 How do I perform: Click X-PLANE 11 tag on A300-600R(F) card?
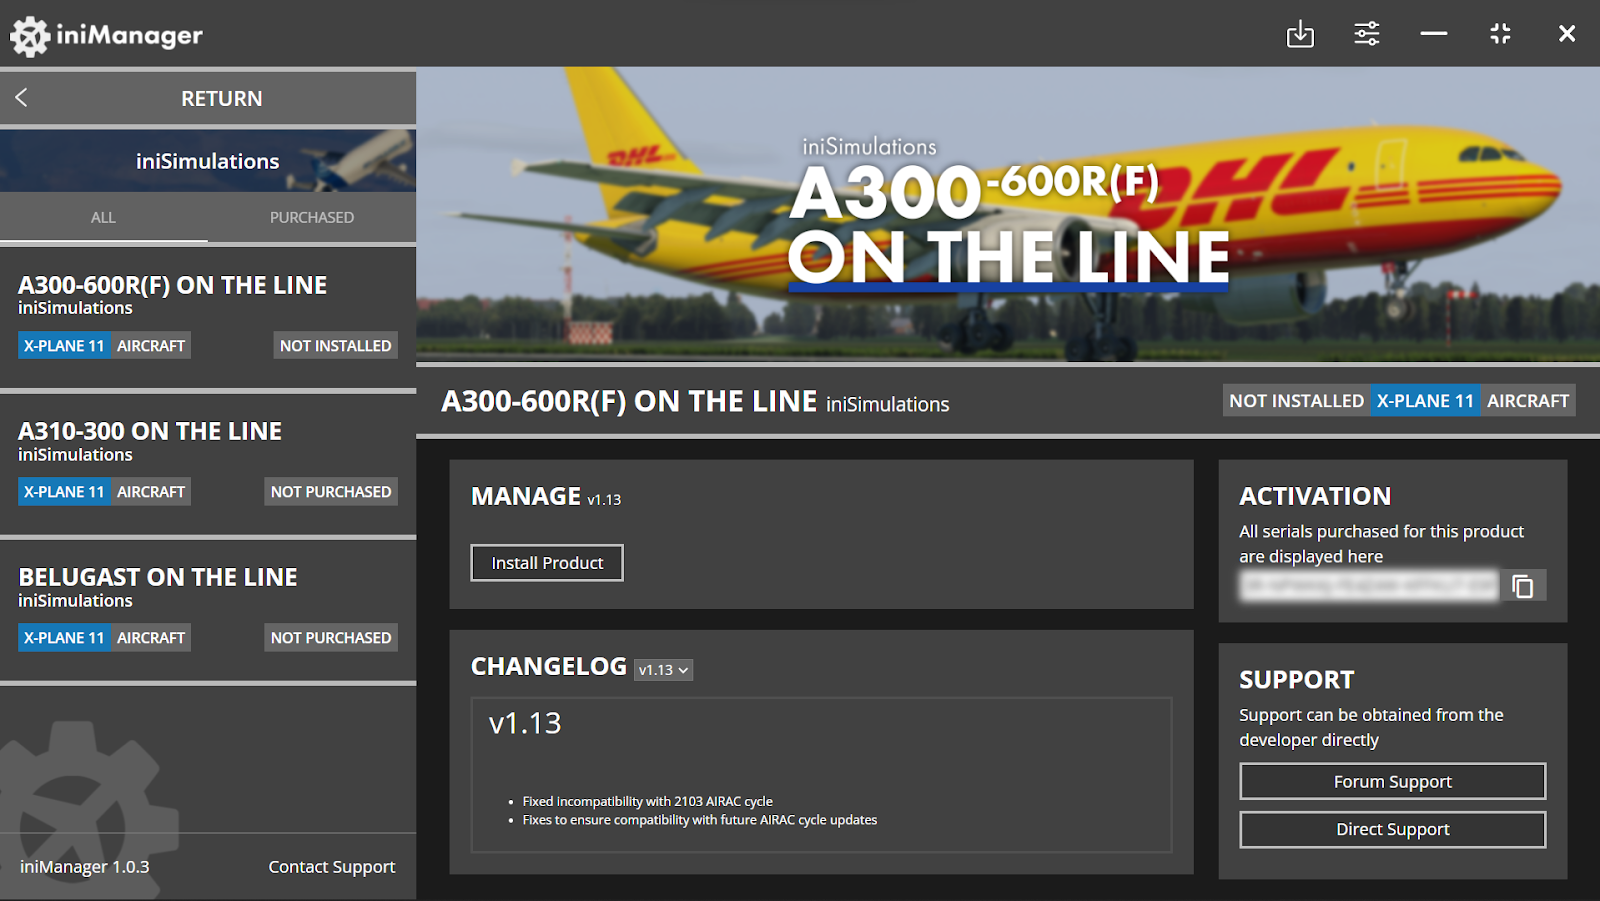[x=64, y=346]
